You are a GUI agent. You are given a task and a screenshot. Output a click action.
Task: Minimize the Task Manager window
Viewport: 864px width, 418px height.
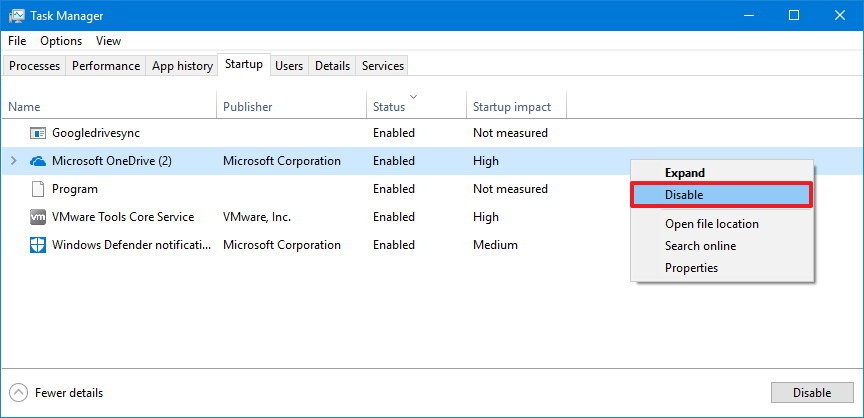pos(748,15)
